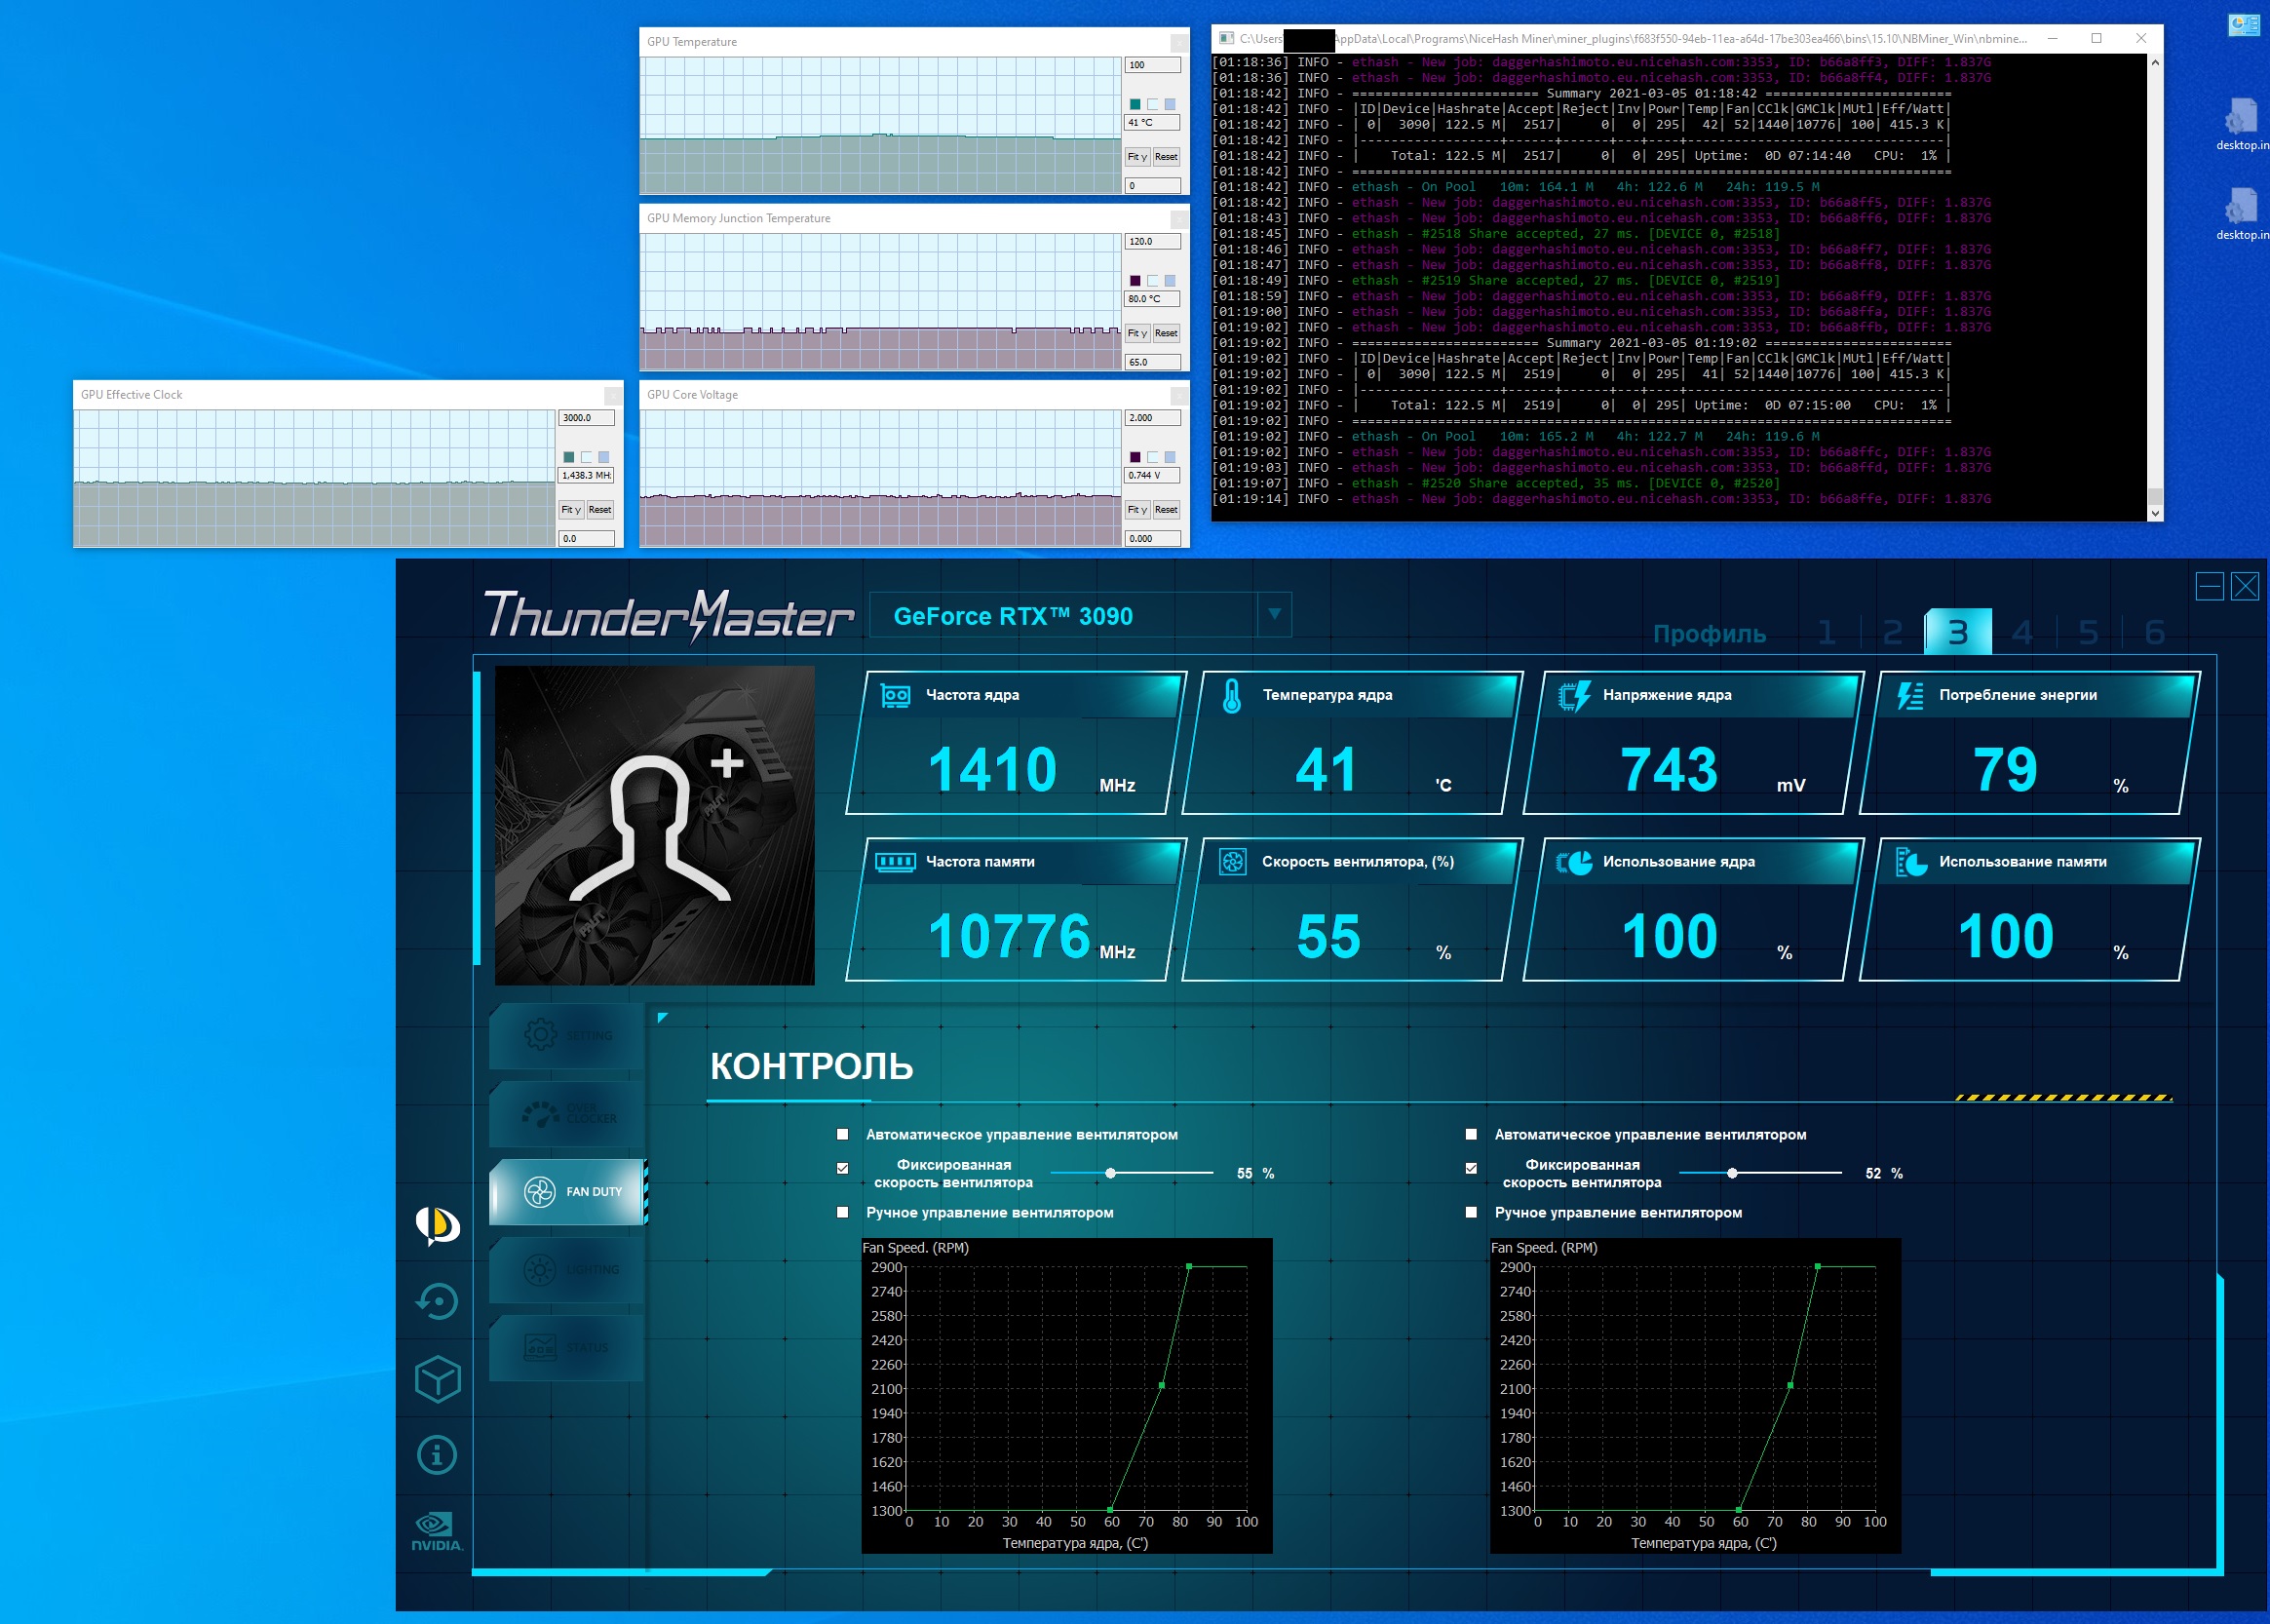Open the STATUS monitor panel
2270x1624 pixels.
pos(567,1347)
